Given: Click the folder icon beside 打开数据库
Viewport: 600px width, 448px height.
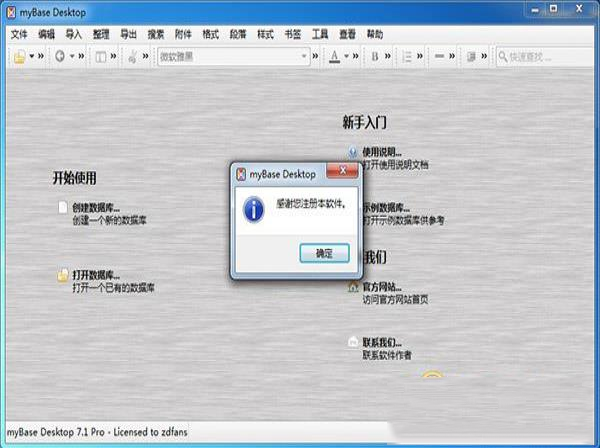Looking at the screenshot, I should pyautogui.click(x=62, y=275).
